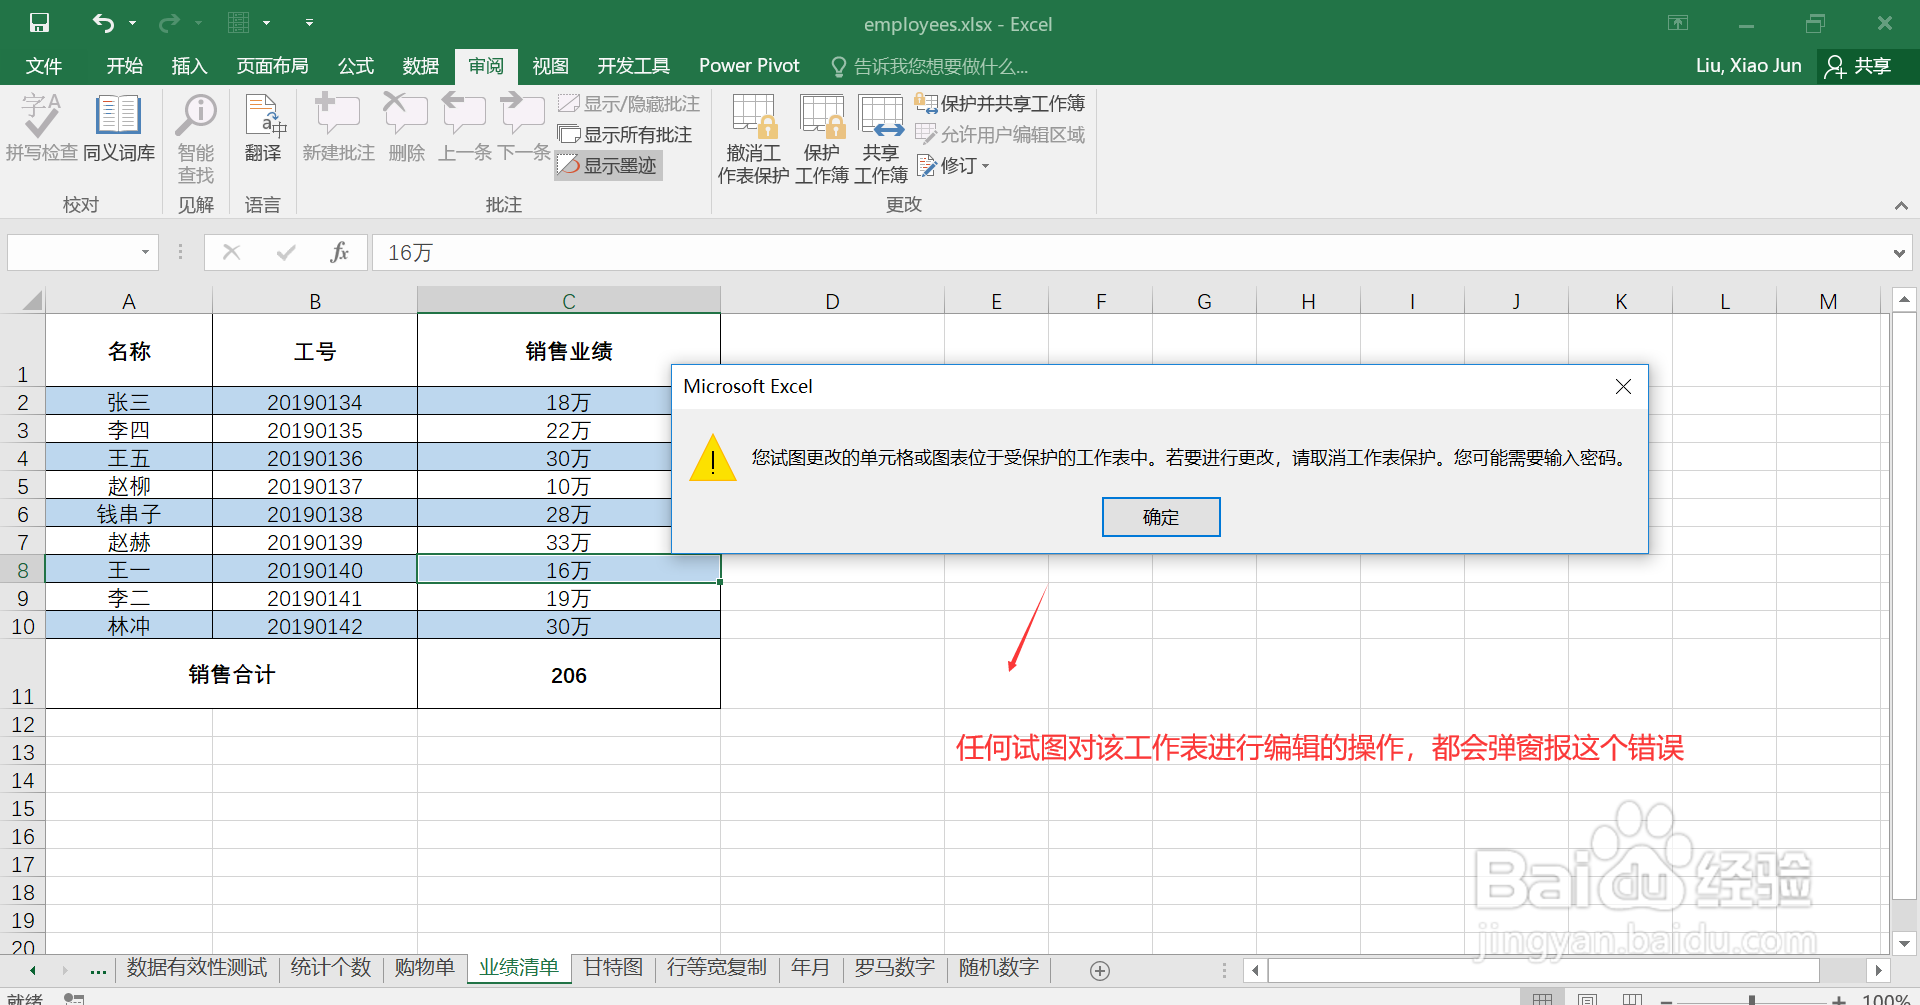This screenshot has height=1005, width=1920.
Task: Click horizontal scrollbar left arrow
Action: tap(1256, 970)
